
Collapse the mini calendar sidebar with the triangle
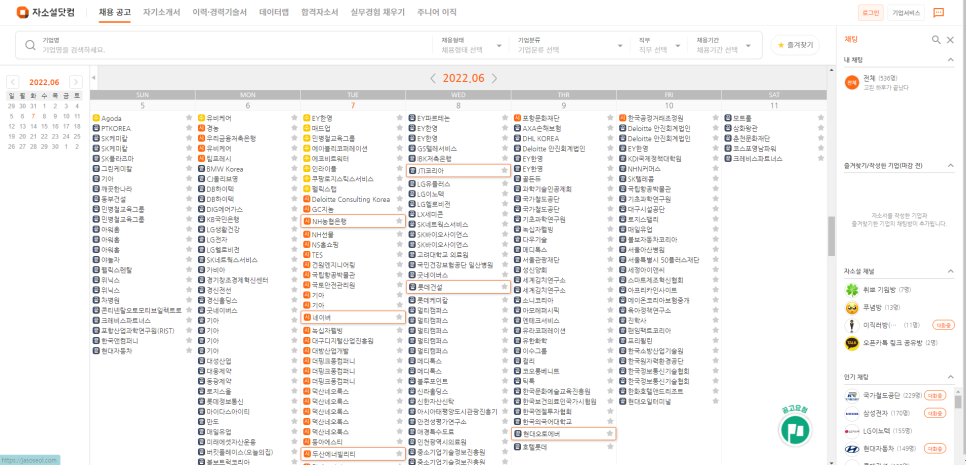(94, 78)
